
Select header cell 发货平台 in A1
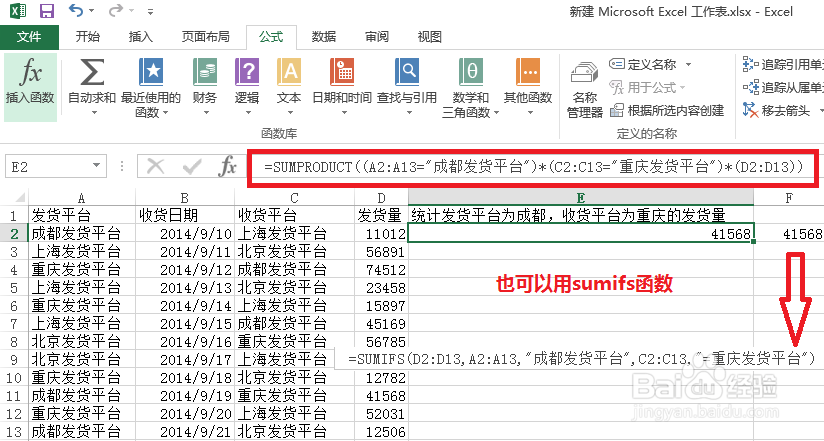(81, 215)
